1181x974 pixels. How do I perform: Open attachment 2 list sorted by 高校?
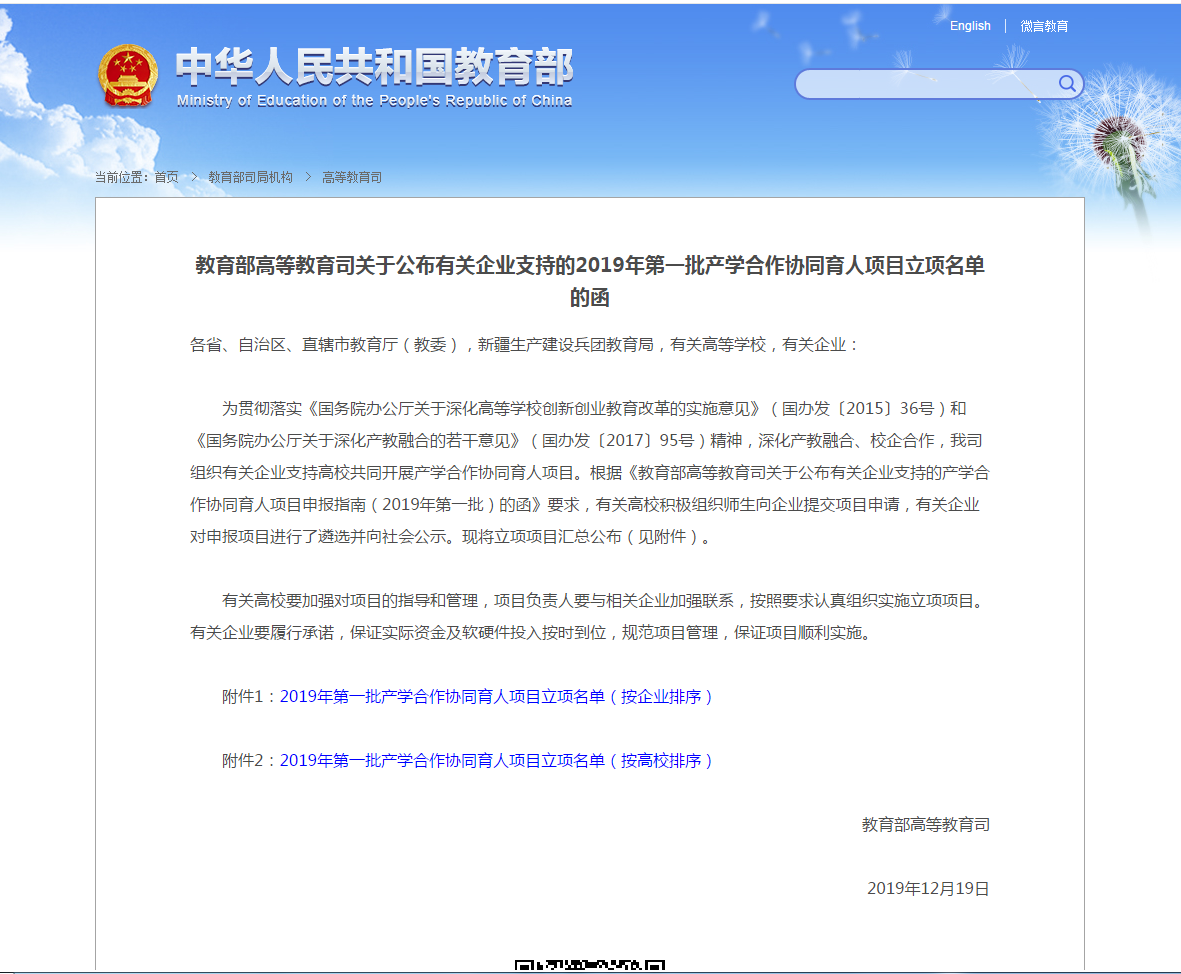click(x=496, y=761)
